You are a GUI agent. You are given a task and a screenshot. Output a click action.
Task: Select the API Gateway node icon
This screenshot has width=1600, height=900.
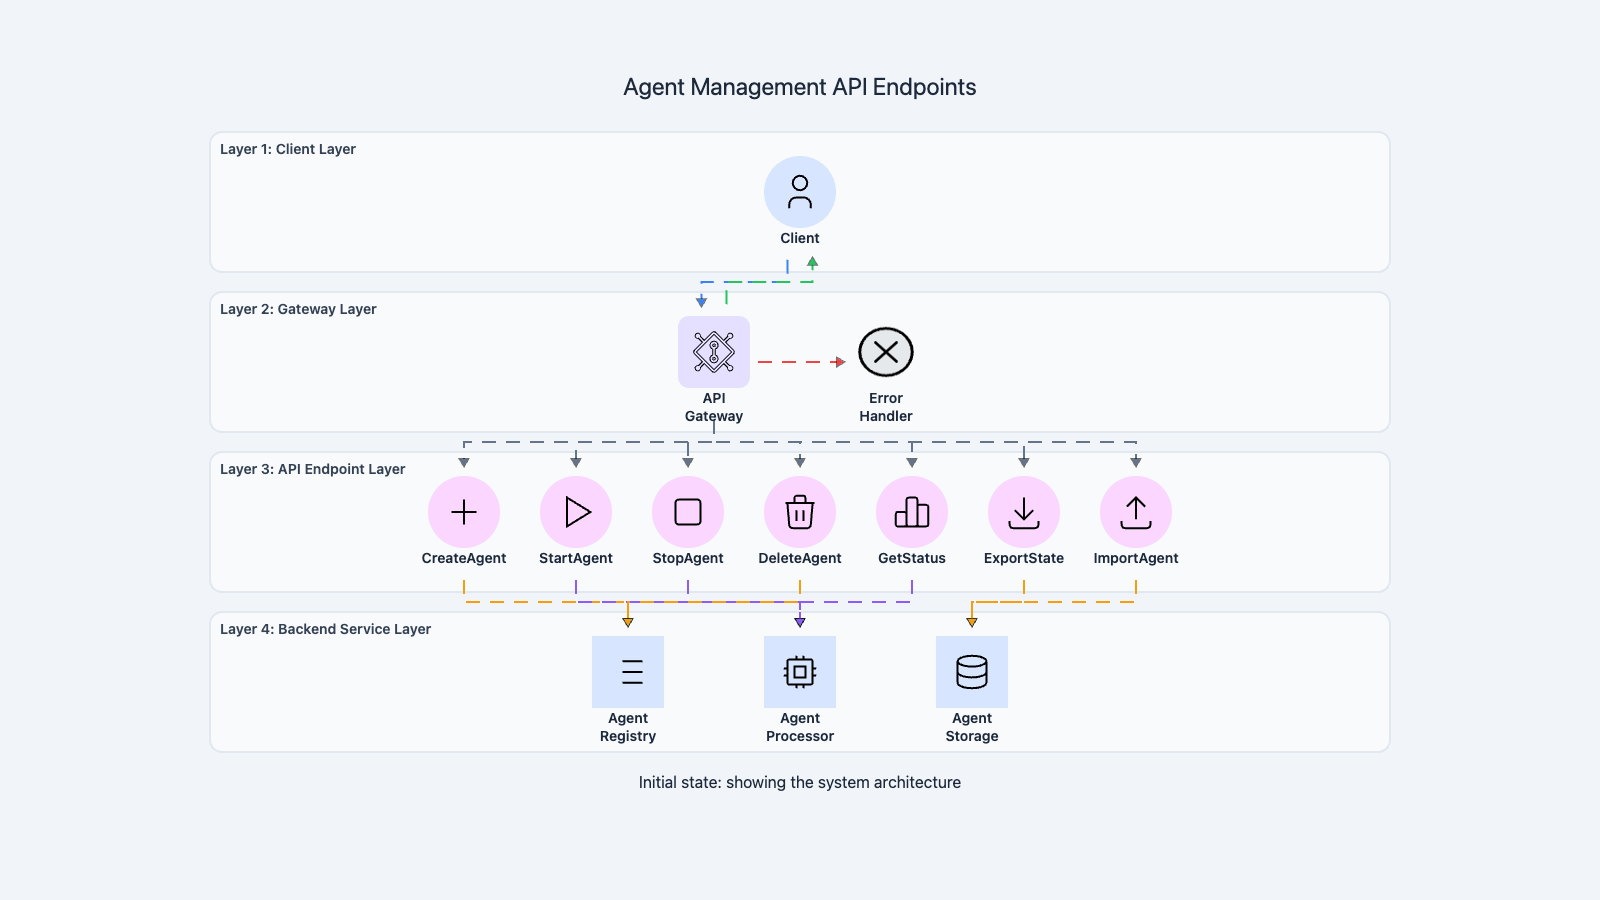tap(714, 352)
